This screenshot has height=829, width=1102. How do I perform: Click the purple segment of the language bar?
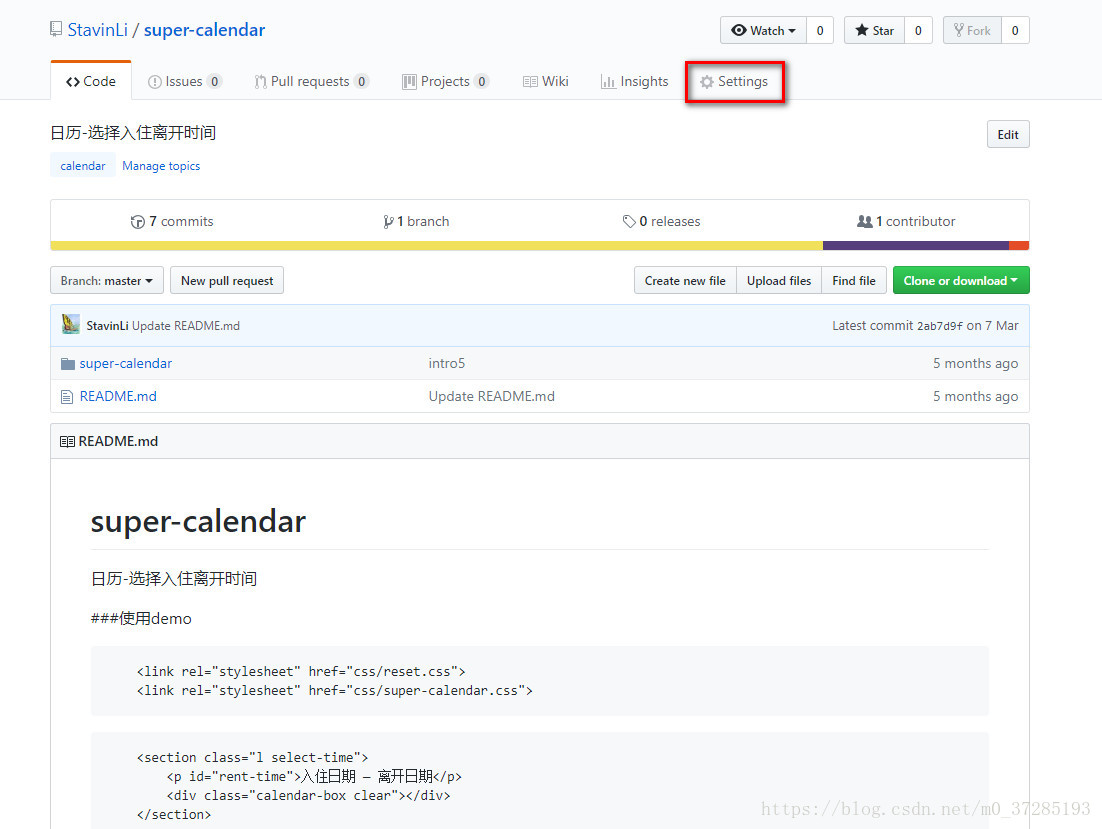click(x=916, y=246)
